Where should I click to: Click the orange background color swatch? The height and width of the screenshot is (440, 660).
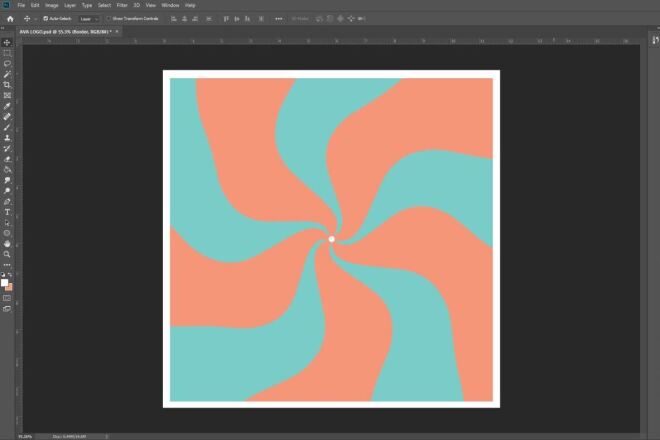pos(10,288)
